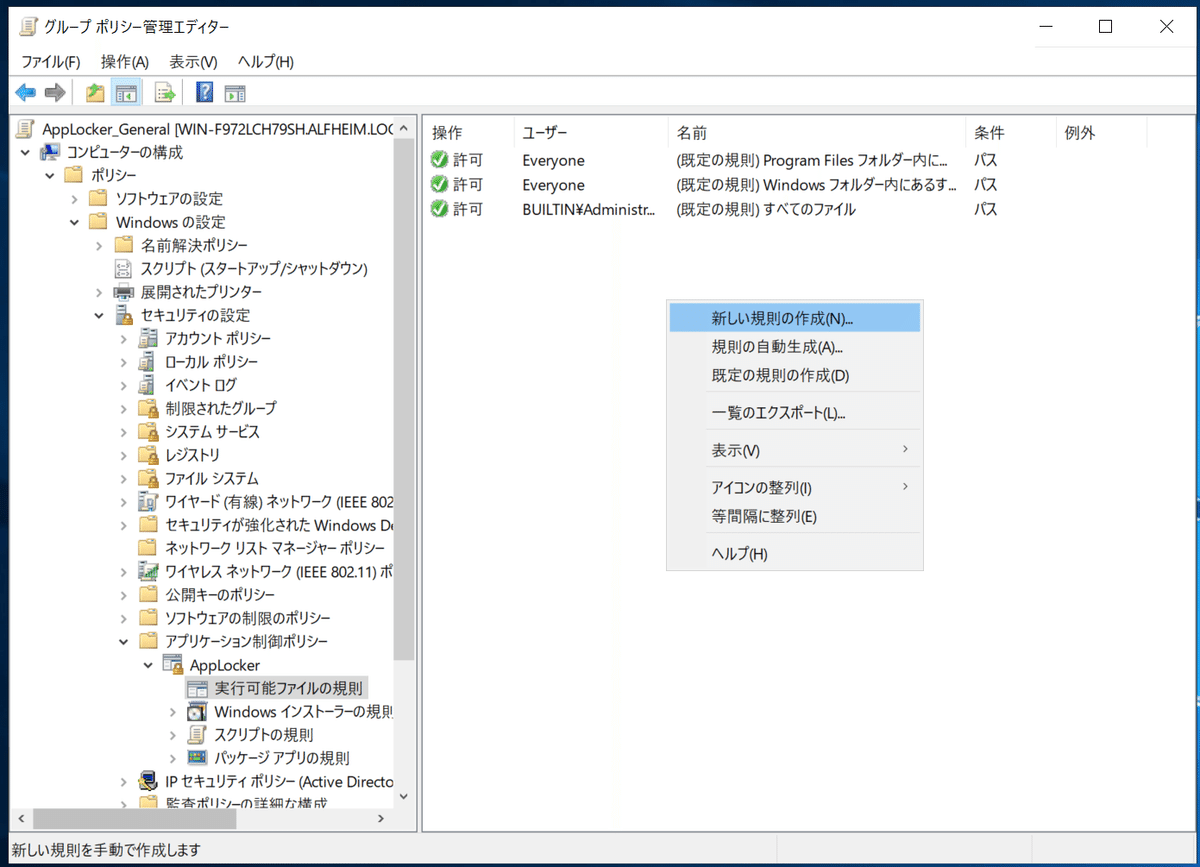Toggle the Show/Hide console tree icon

click(126, 93)
